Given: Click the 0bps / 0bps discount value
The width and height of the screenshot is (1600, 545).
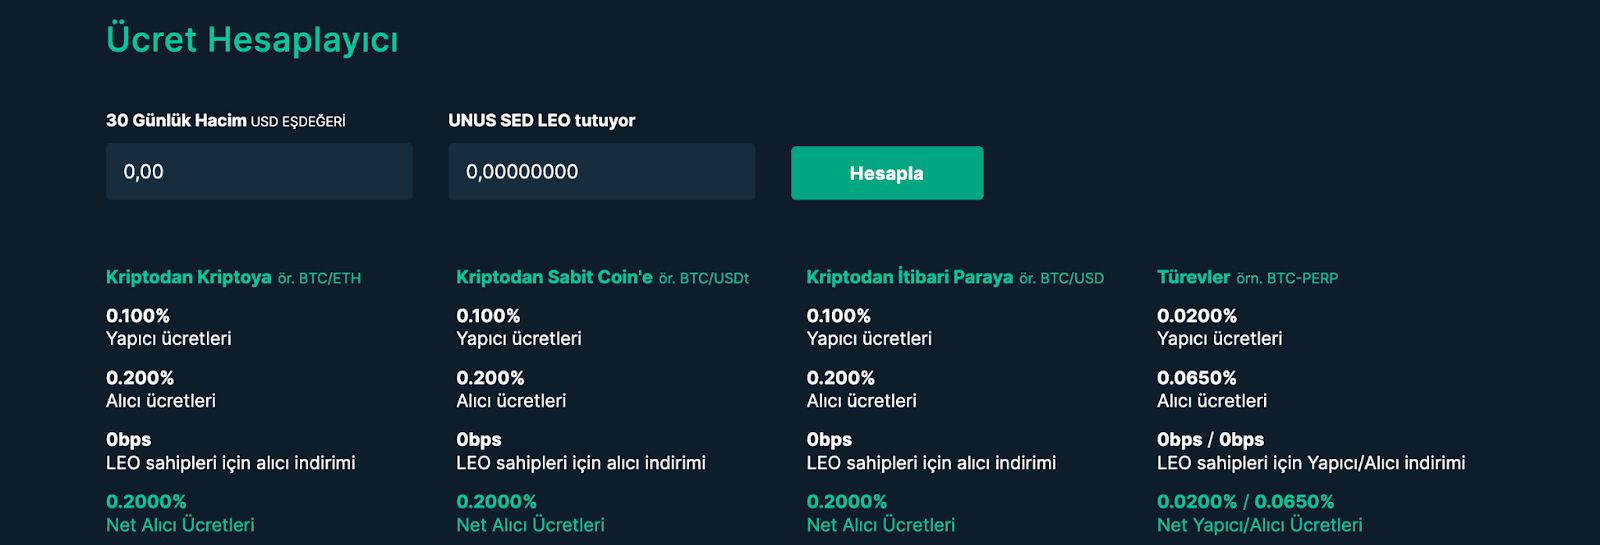Looking at the screenshot, I should click(1210, 440).
